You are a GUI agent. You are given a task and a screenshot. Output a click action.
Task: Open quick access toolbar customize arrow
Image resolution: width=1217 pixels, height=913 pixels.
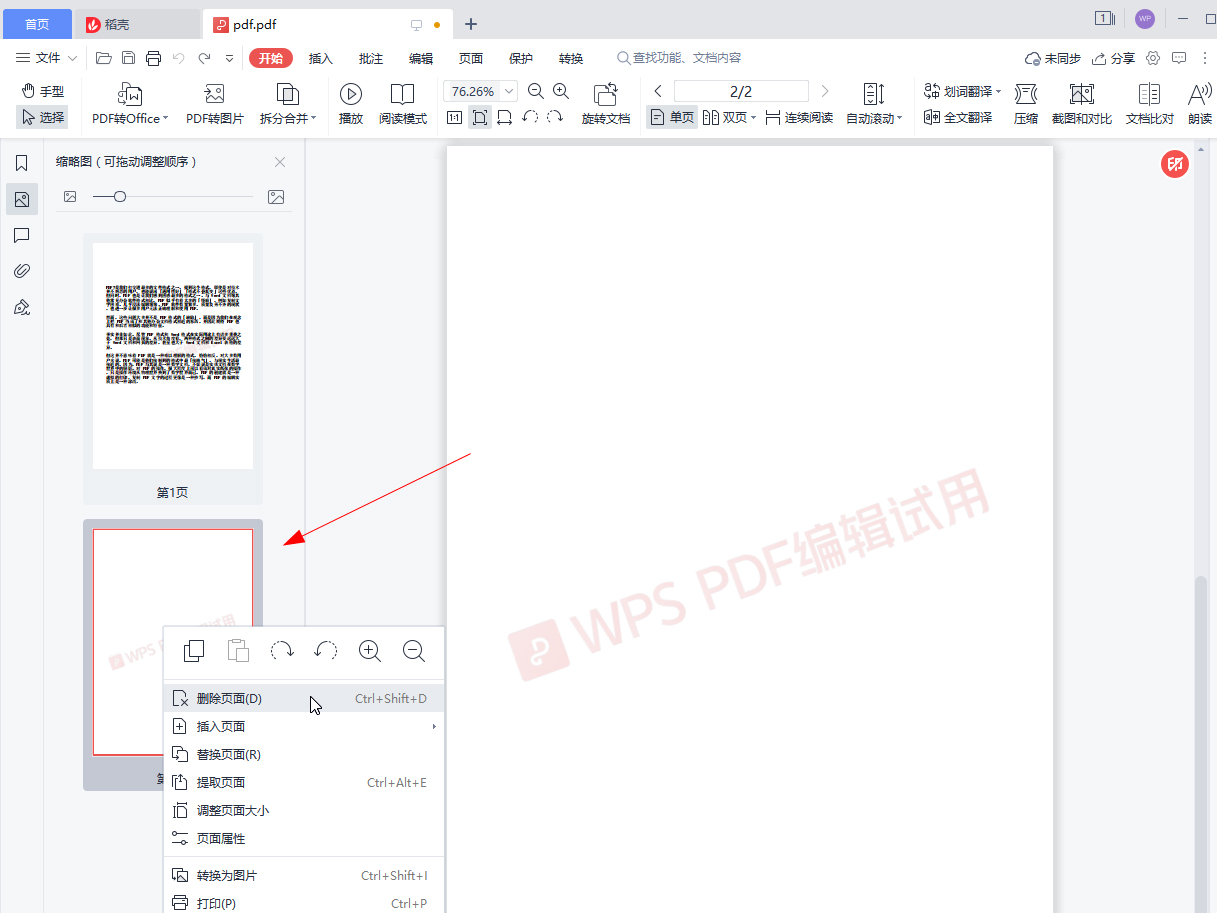[x=230, y=58]
